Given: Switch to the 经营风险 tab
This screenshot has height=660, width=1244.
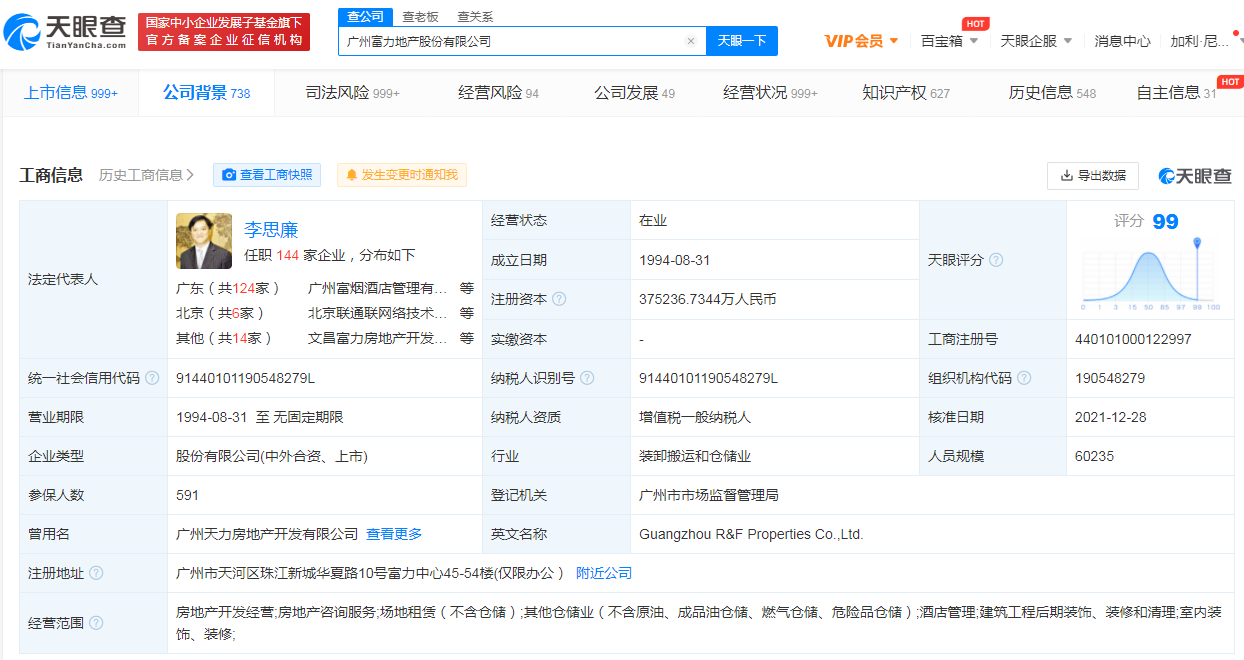Looking at the screenshot, I should coord(498,93).
